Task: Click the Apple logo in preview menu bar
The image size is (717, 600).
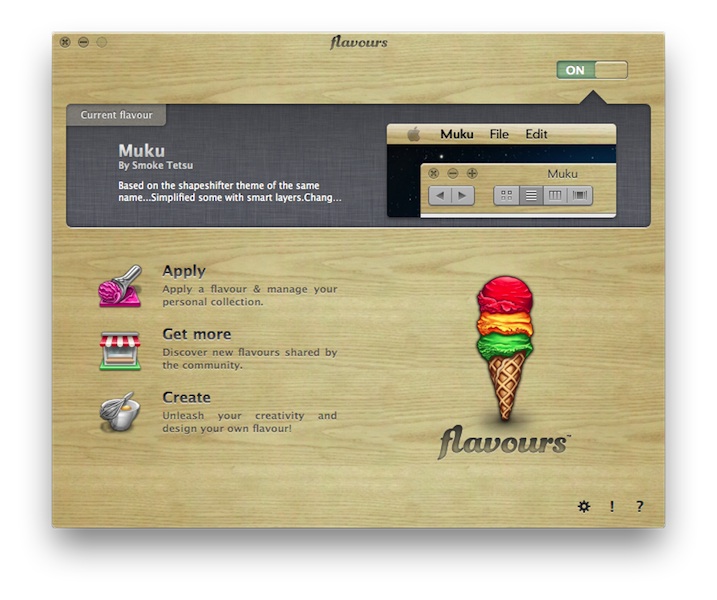Action: coord(413,135)
